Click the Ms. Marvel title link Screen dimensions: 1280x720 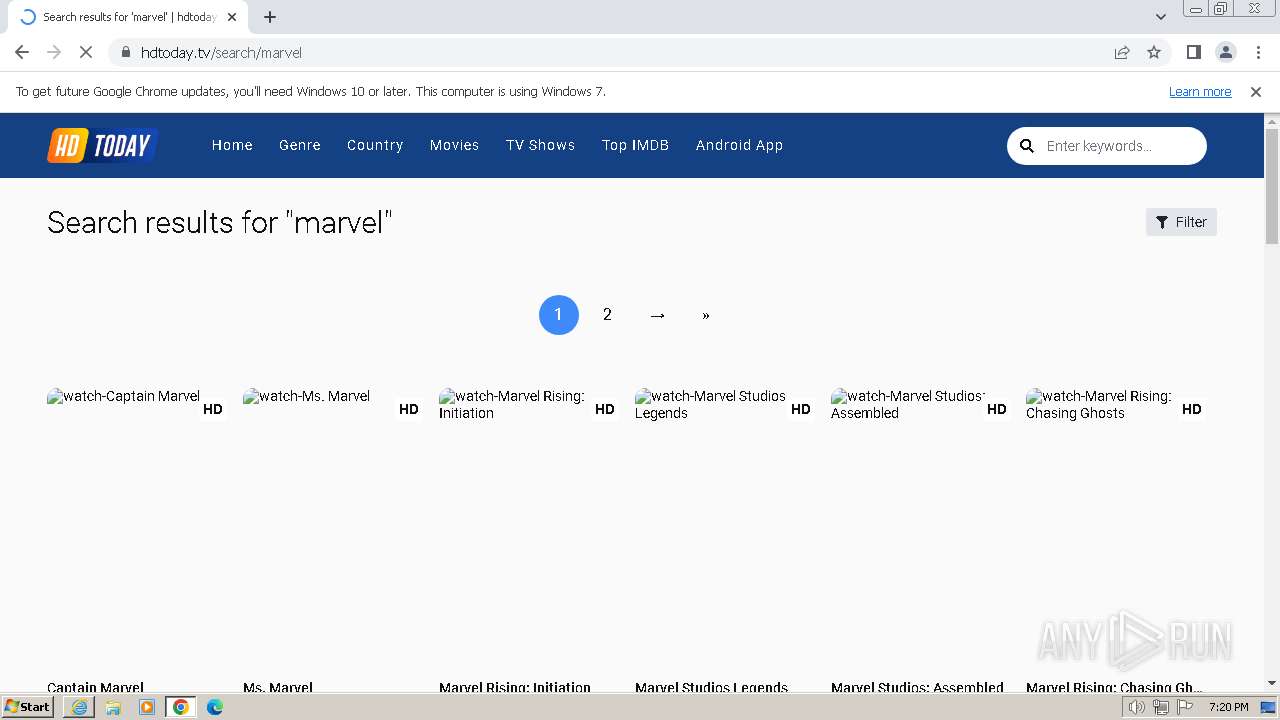click(278, 687)
